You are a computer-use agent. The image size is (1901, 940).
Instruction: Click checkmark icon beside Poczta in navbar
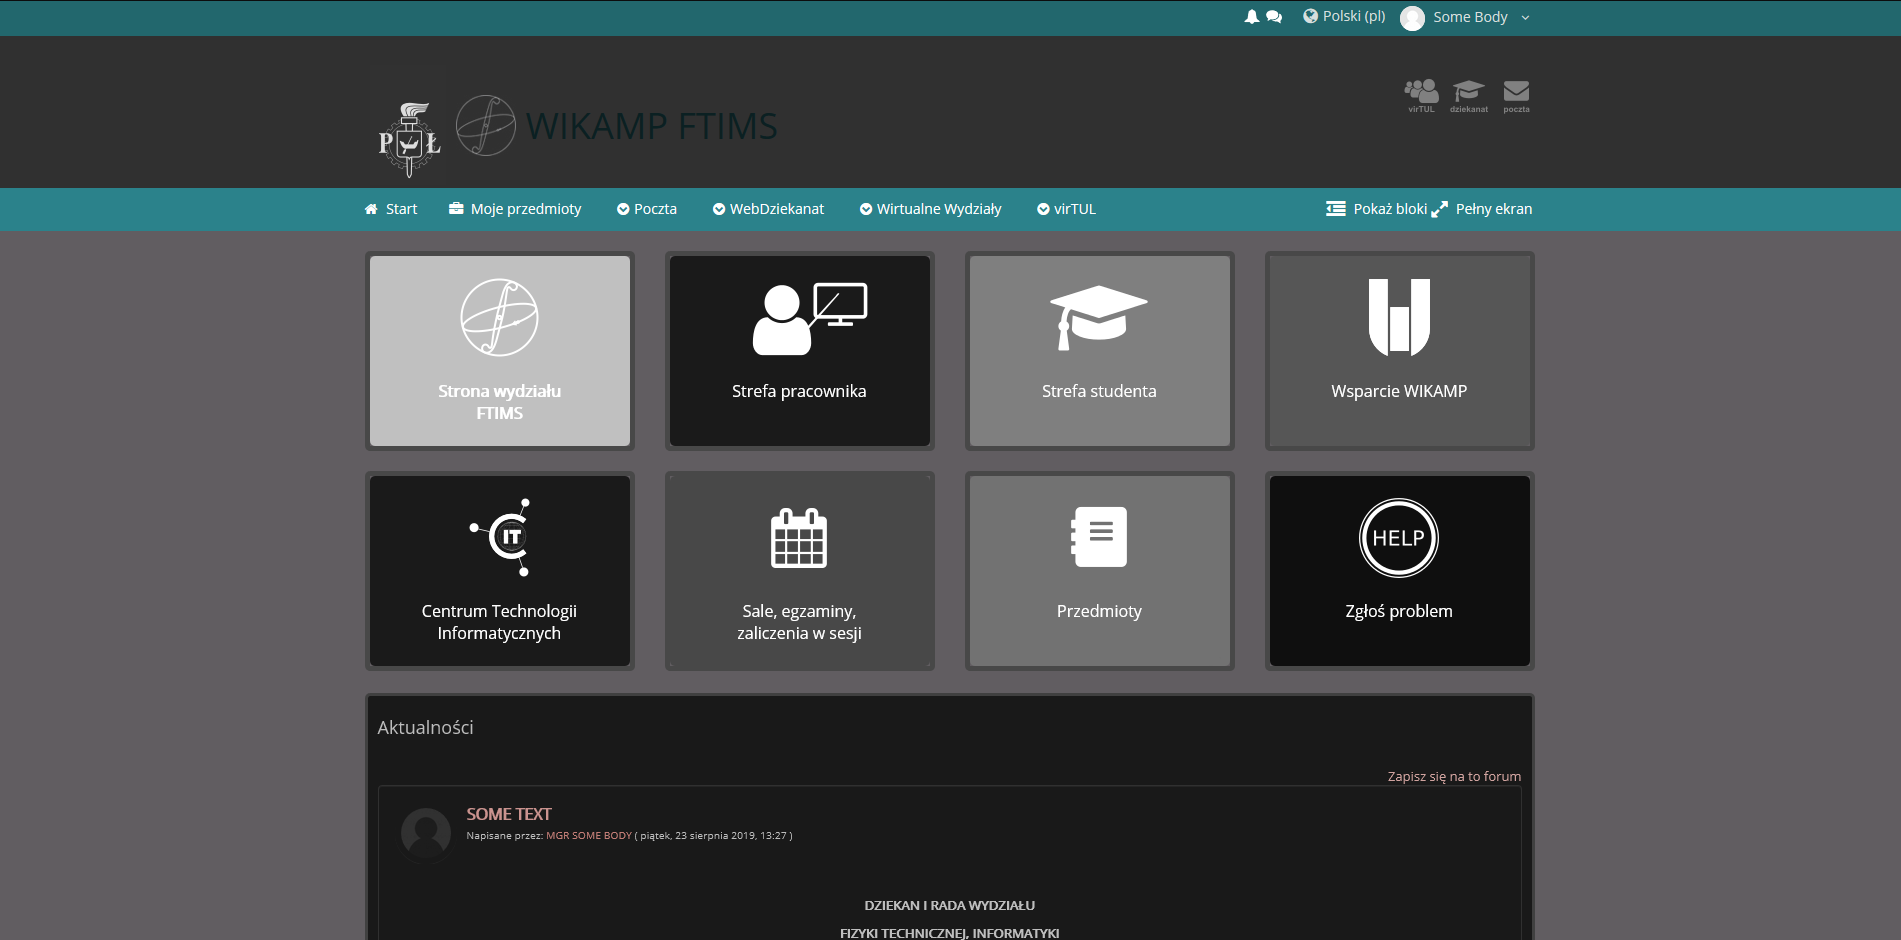coord(623,209)
